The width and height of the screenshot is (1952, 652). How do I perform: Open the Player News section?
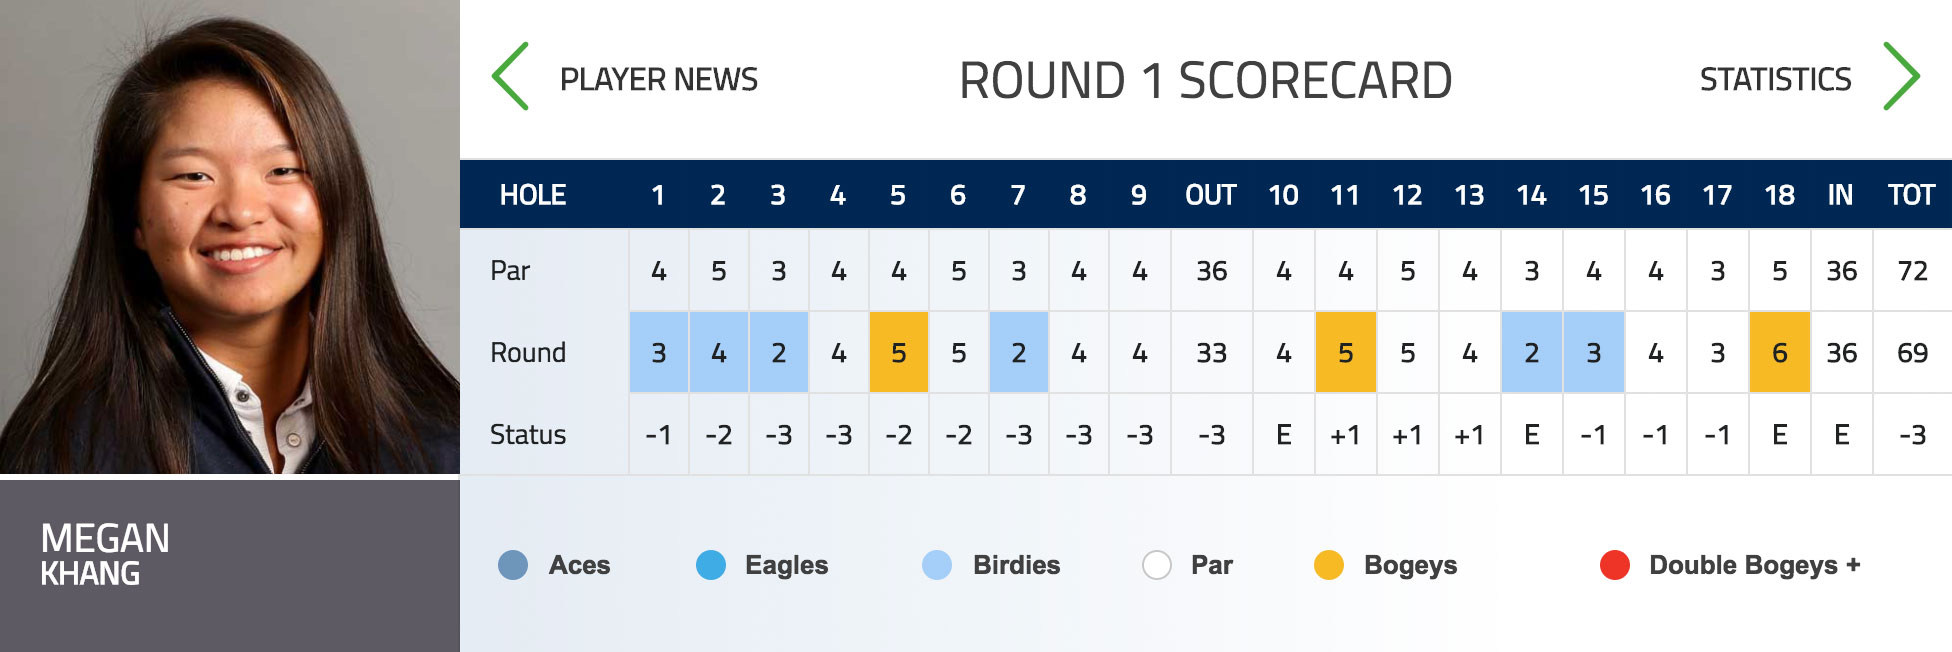coord(659,79)
